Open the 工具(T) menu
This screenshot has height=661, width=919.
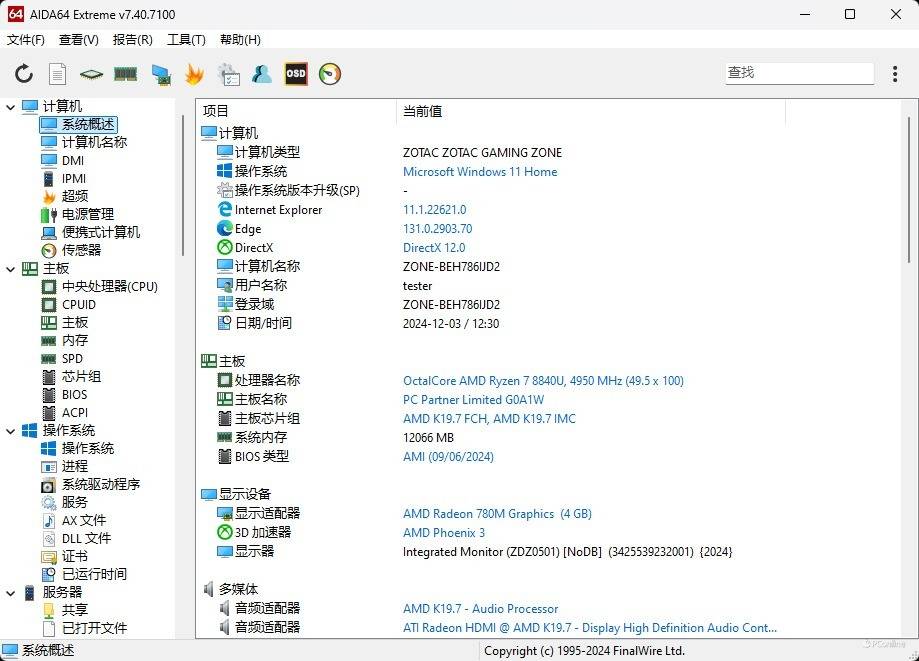coord(186,40)
